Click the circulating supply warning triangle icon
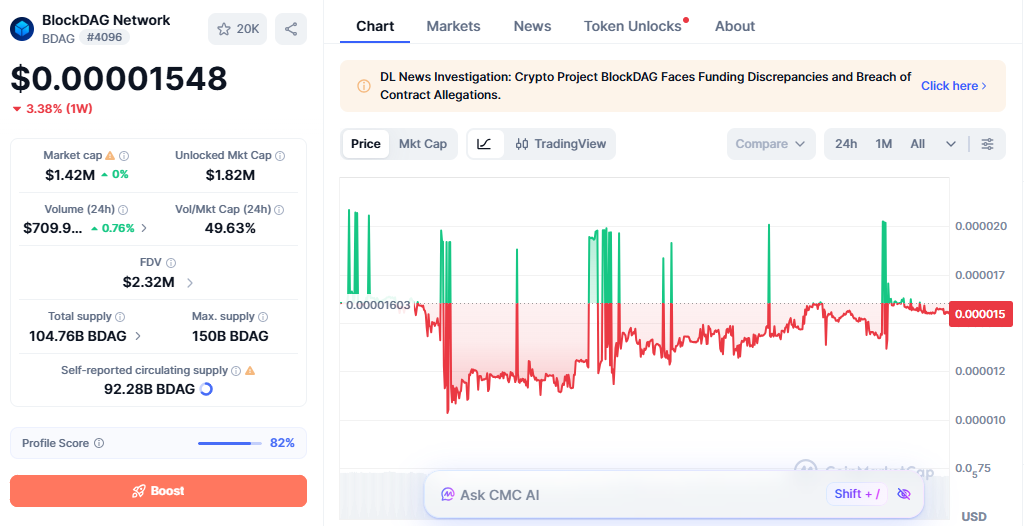 [x=250, y=370]
